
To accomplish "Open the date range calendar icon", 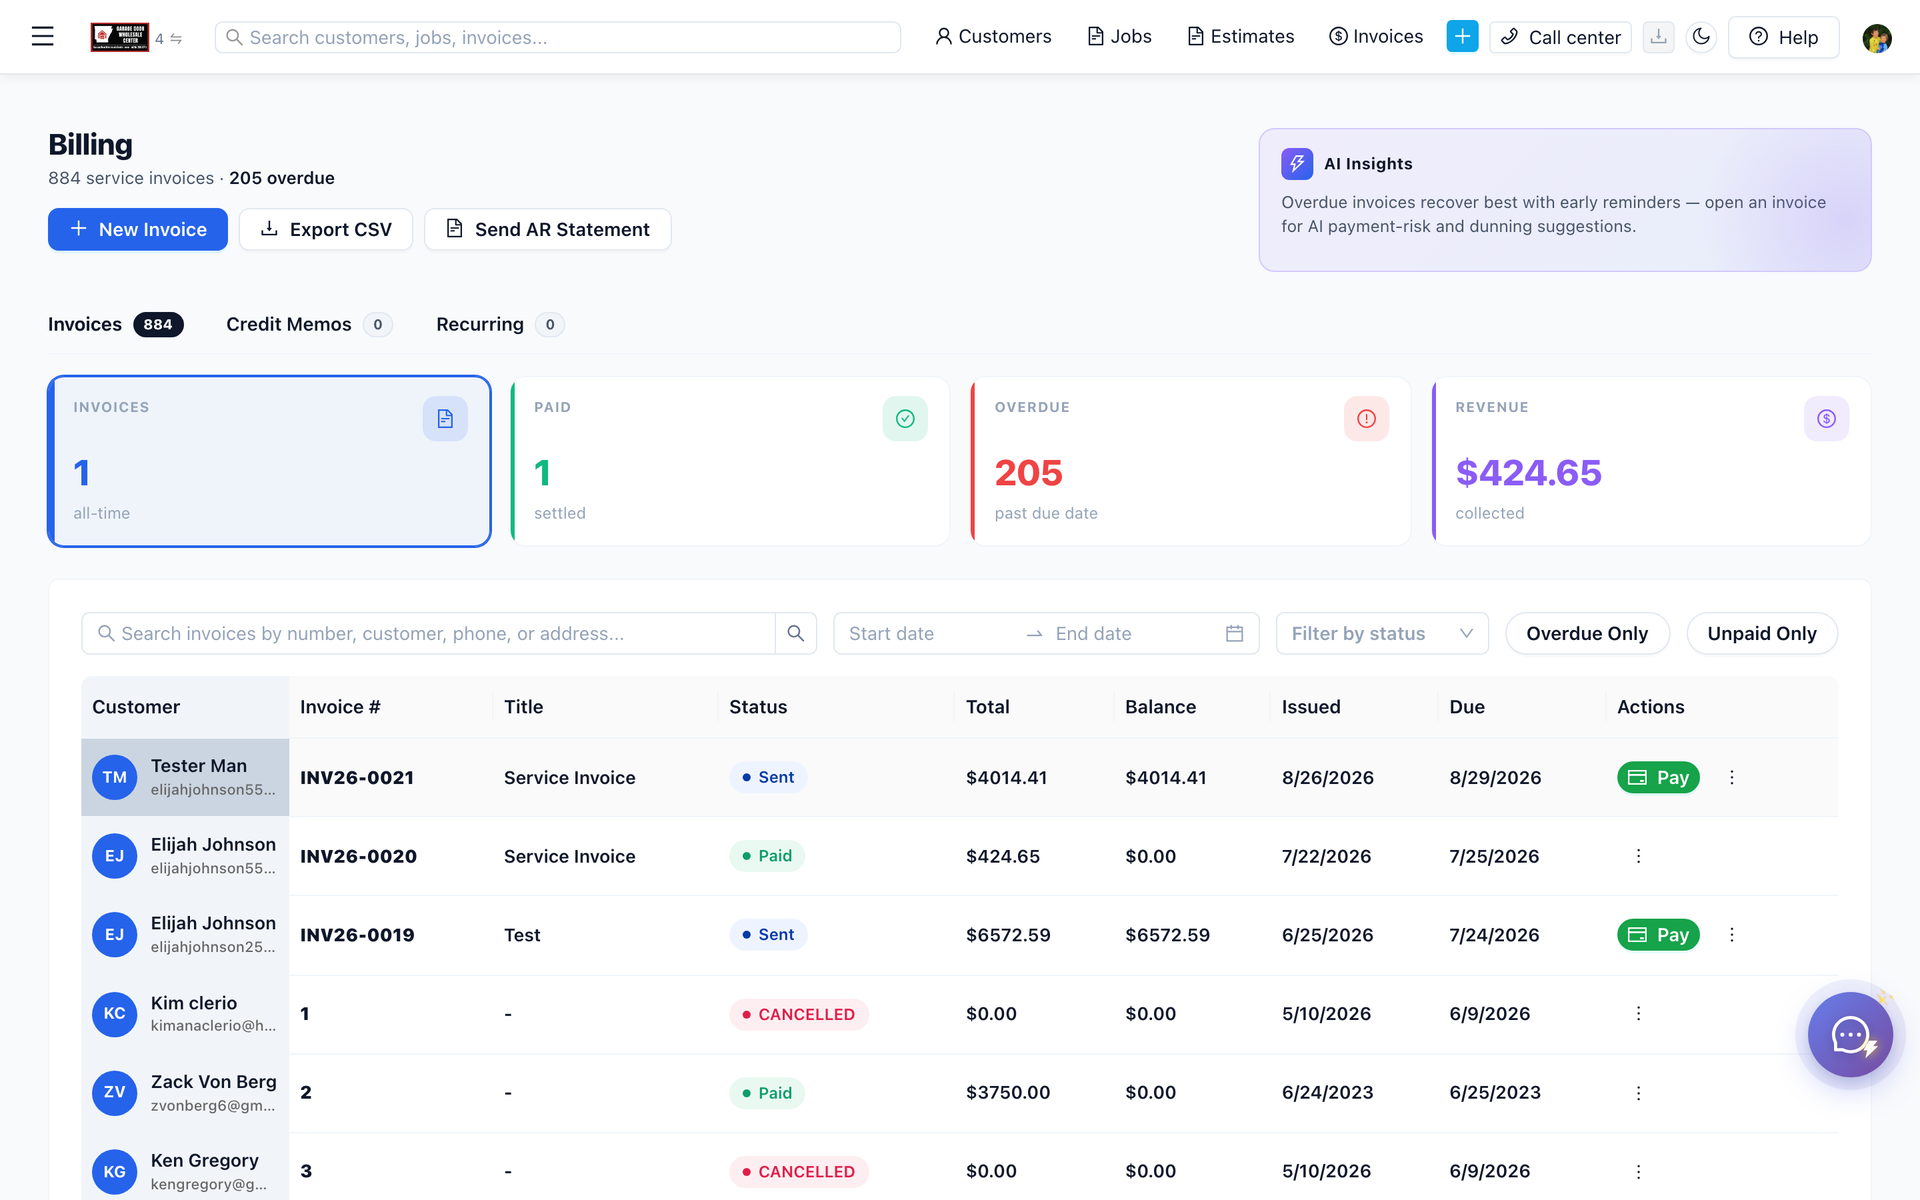I will click(x=1234, y=634).
